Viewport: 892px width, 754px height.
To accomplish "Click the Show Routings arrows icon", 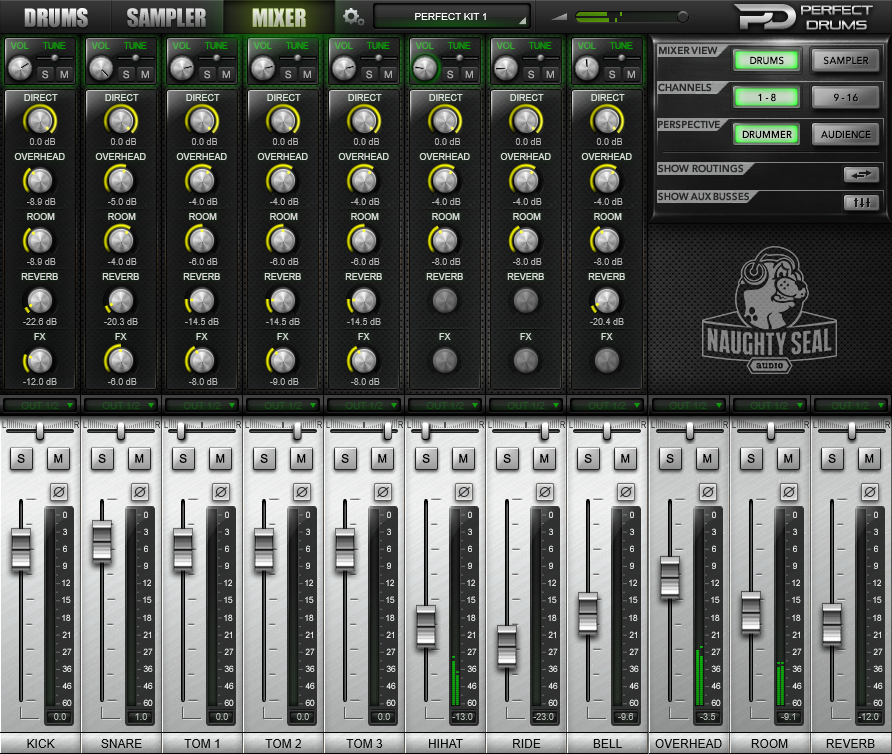I will pos(860,174).
